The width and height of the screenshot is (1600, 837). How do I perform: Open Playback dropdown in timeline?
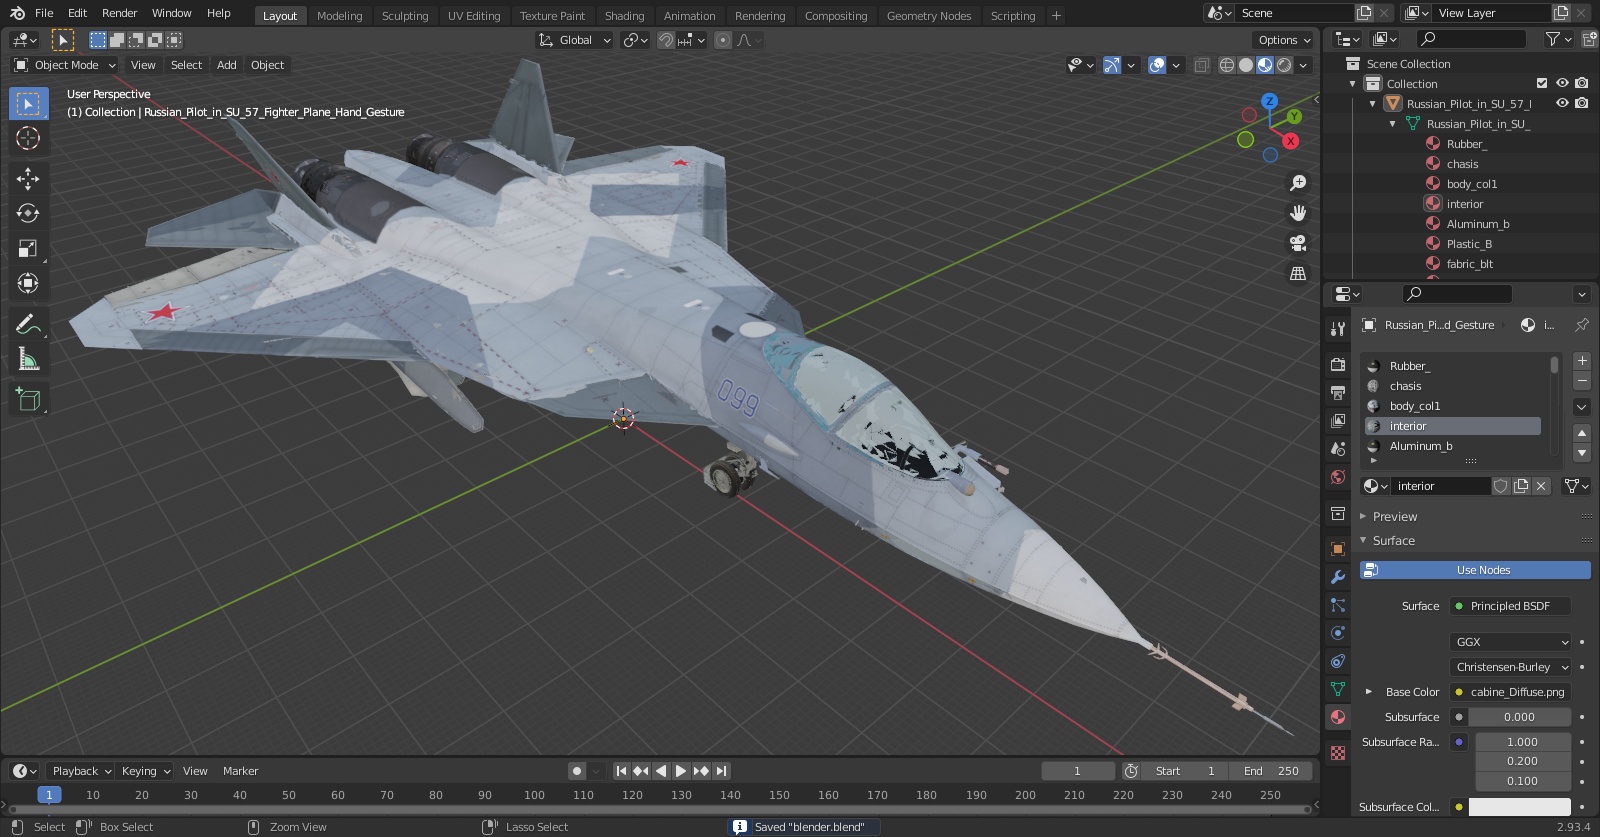tap(80, 771)
